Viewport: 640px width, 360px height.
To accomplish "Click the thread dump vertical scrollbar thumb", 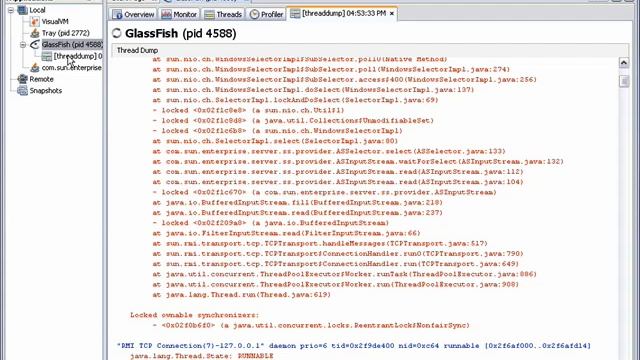I will pos(624,81).
